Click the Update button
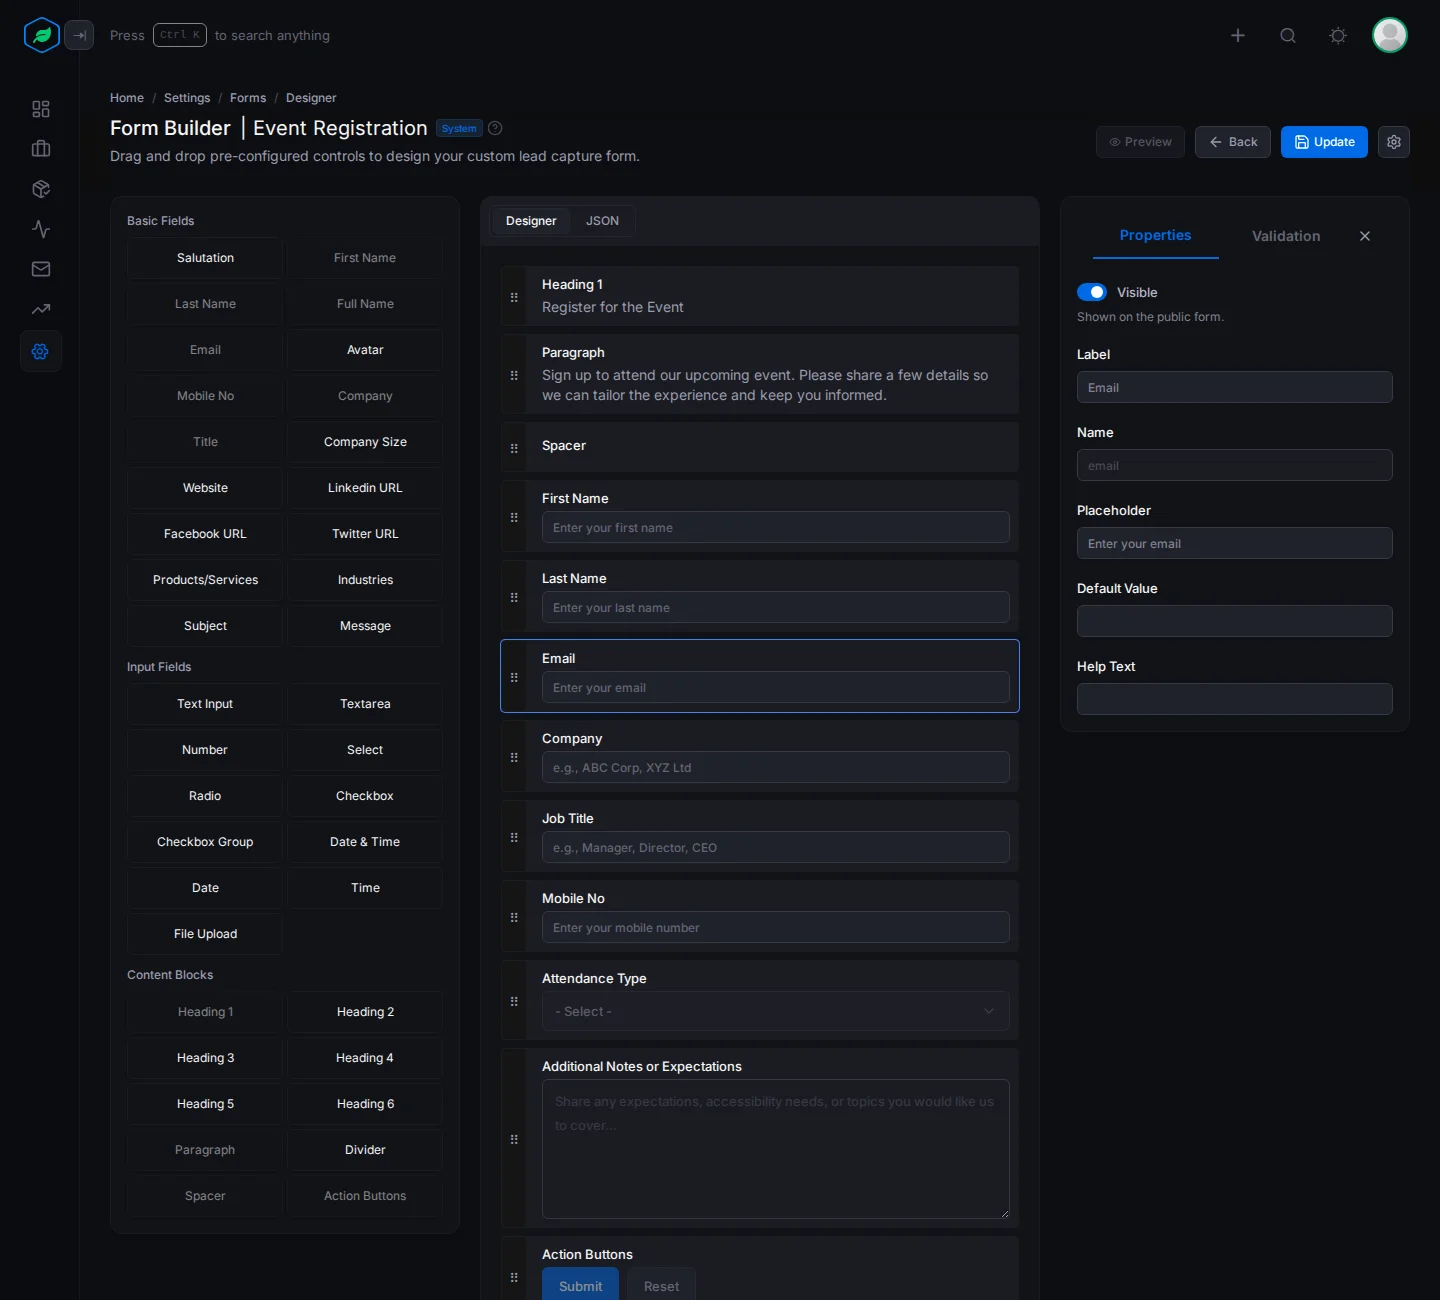Image resolution: width=1440 pixels, height=1300 pixels. [x=1324, y=142]
